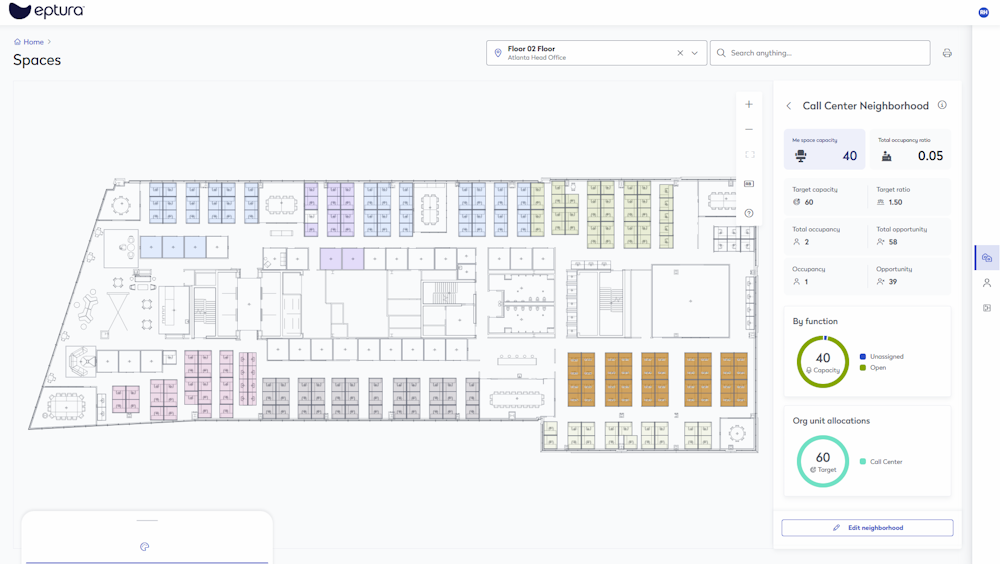Click the By function capacity donut chart

click(823, 362)
